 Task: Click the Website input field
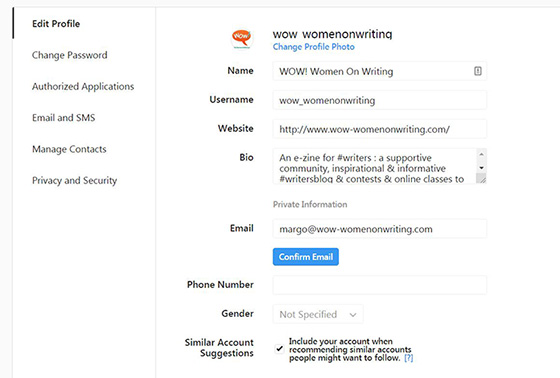tap(380, 129)
